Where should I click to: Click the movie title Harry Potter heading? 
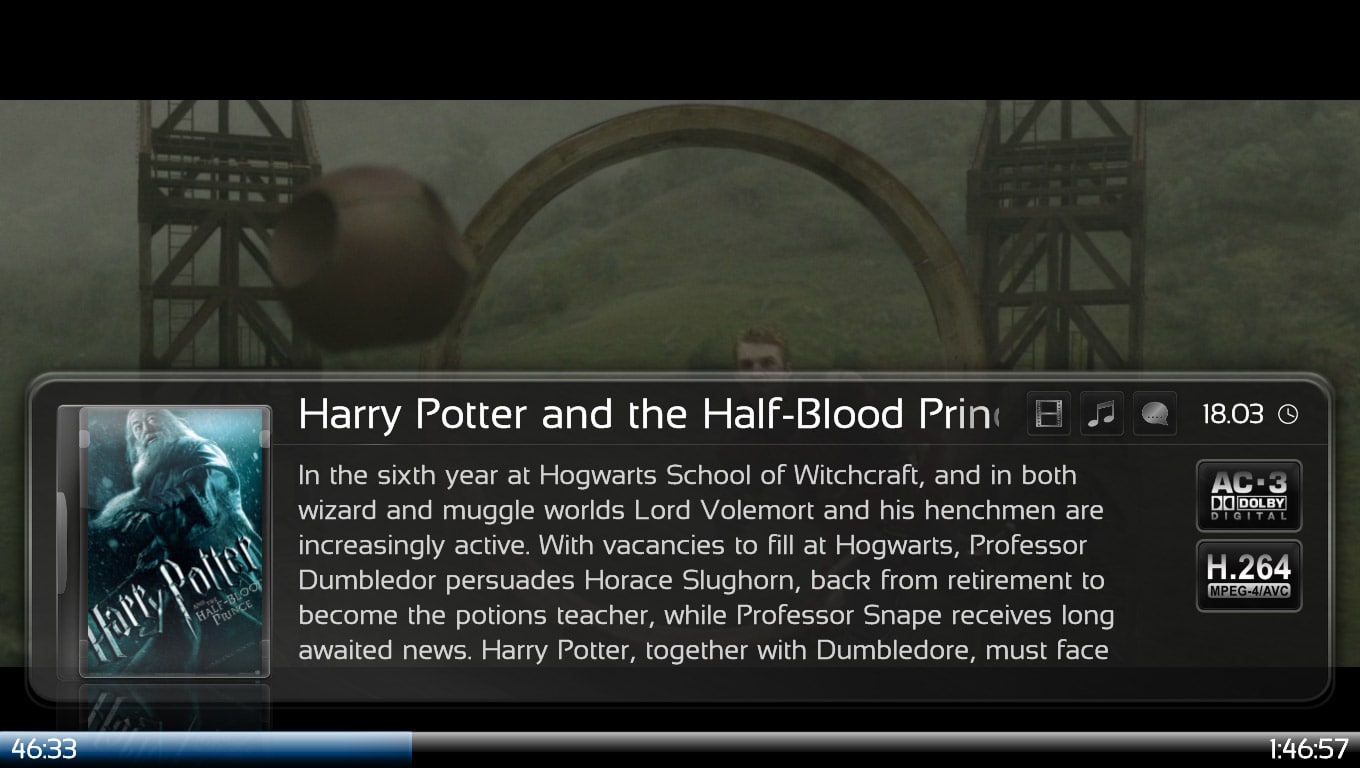click(649, 414)
